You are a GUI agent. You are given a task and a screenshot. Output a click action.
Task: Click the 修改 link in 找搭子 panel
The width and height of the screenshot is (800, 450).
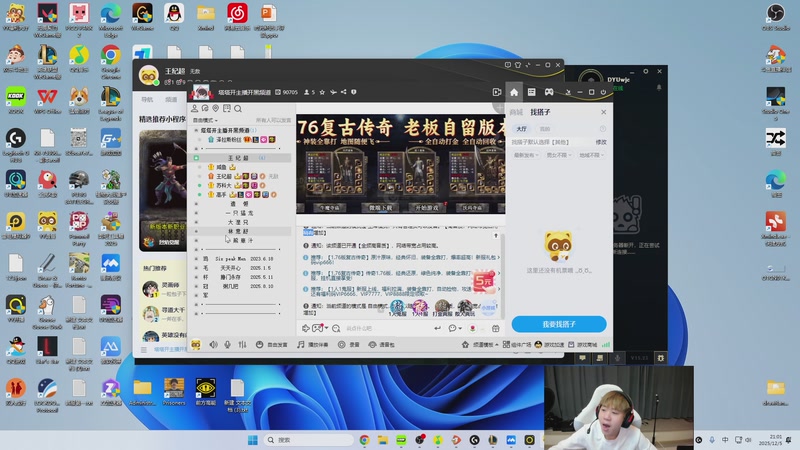click(x=601, y=142)
